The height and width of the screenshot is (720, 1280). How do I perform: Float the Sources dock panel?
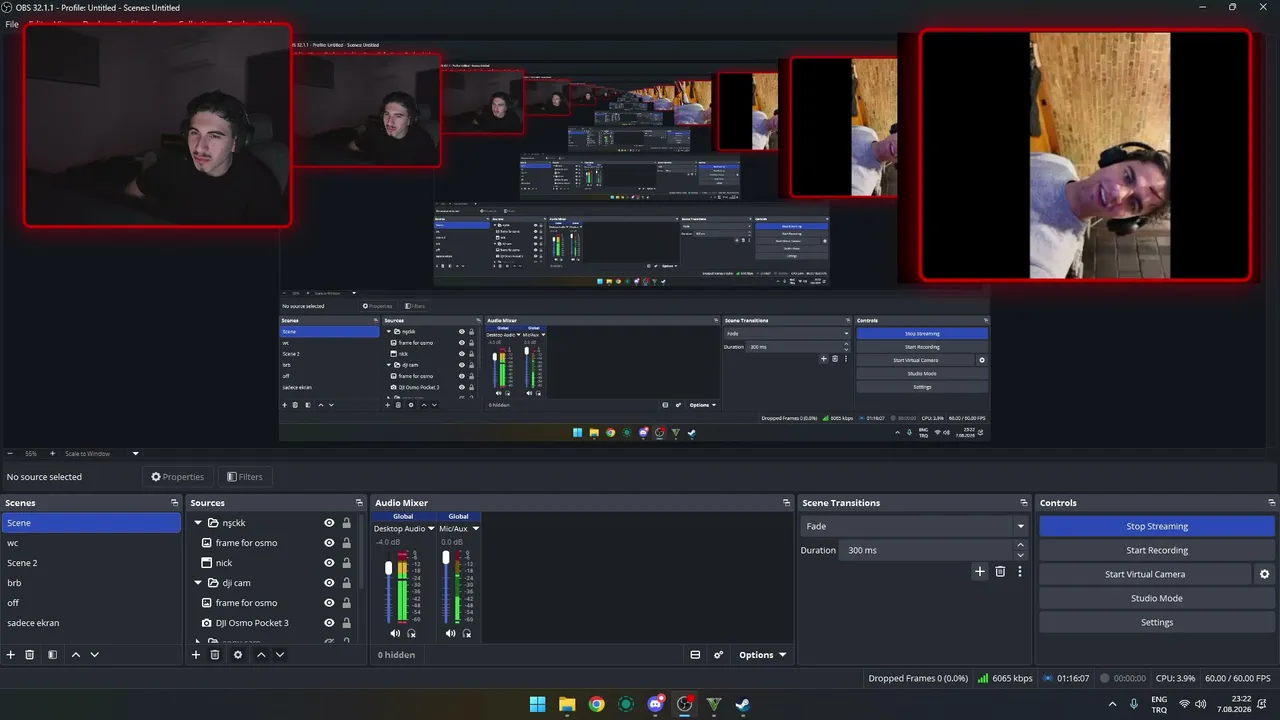click(x=359, y=503)
